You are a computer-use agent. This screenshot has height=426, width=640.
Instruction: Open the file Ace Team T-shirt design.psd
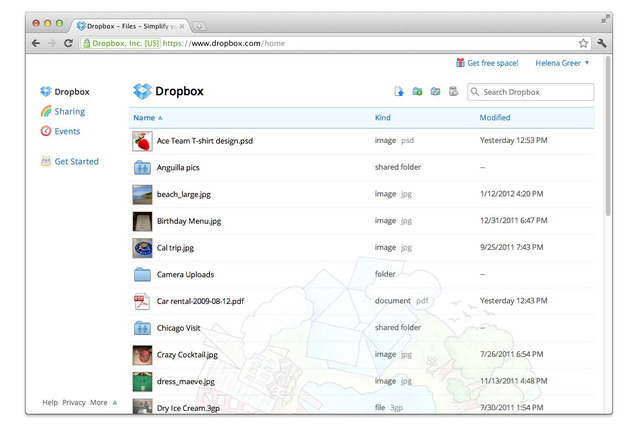205,141
